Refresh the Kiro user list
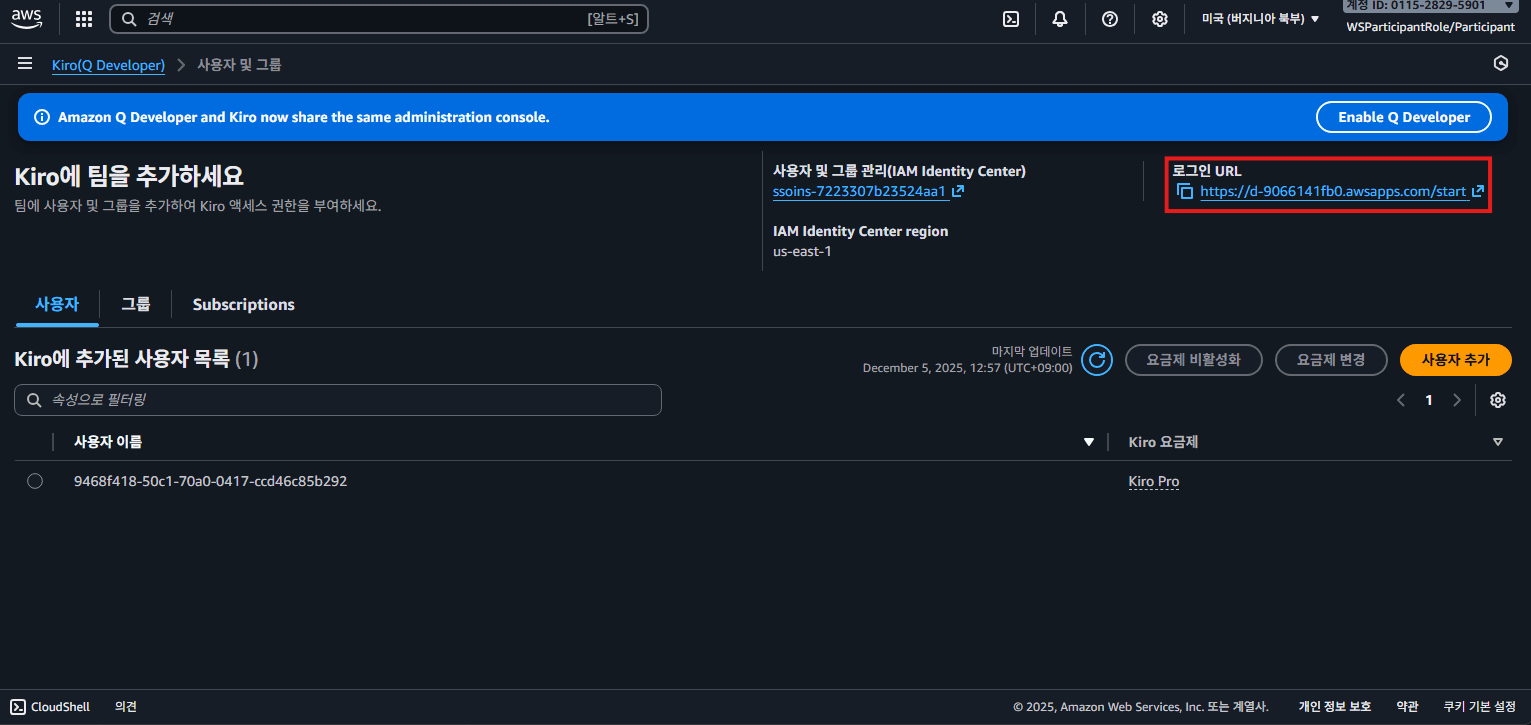Image resolution: width=1531 pixels, height=725 pixels. [x=1097, y=360]
